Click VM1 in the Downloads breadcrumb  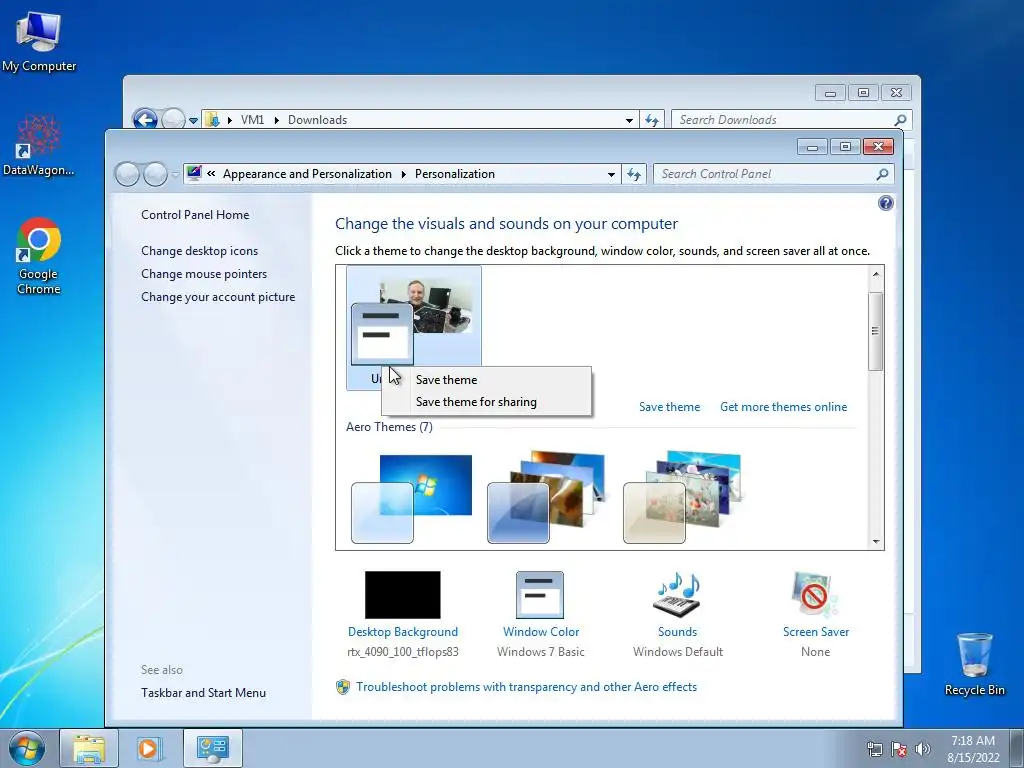click(x=252, y=120)
